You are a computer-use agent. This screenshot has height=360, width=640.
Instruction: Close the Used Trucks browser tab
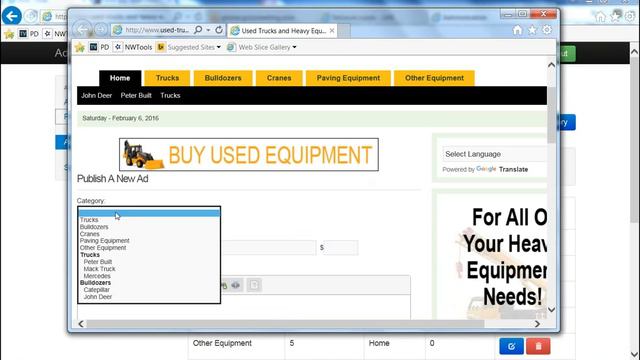(332, 31)
